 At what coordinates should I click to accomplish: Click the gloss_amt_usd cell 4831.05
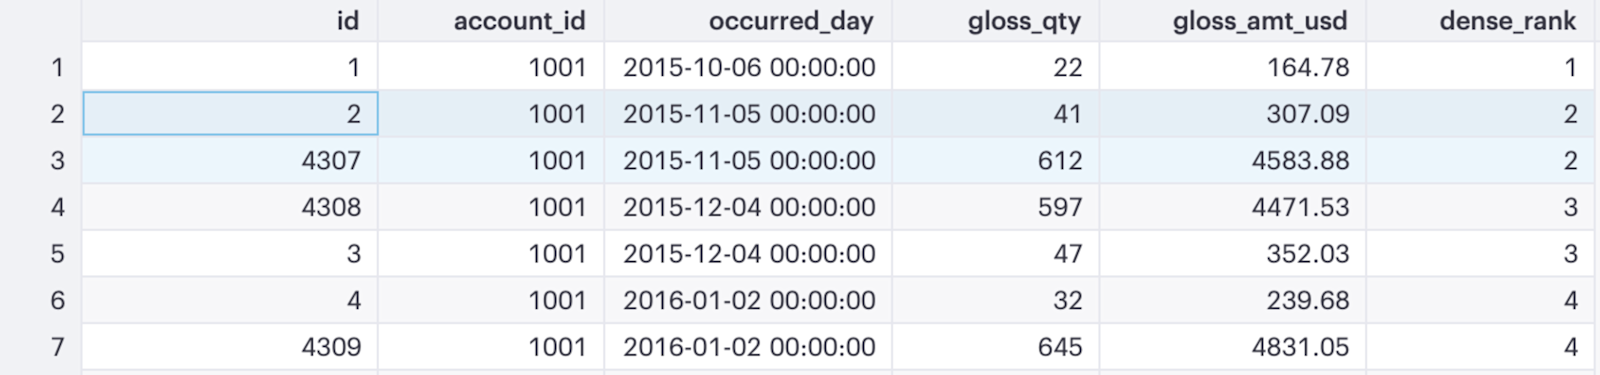(1233, 346)
